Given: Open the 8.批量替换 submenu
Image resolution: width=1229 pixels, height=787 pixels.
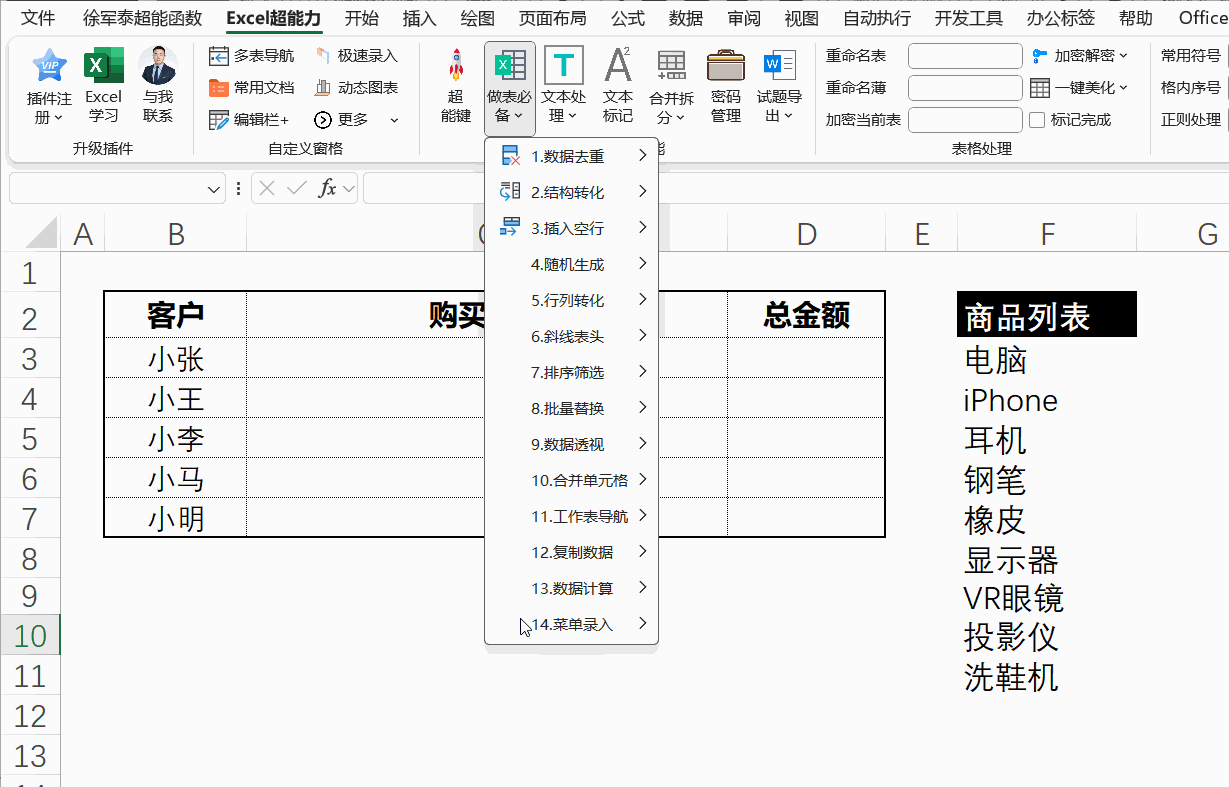Looking at the screenshot, I should [571, 408].
